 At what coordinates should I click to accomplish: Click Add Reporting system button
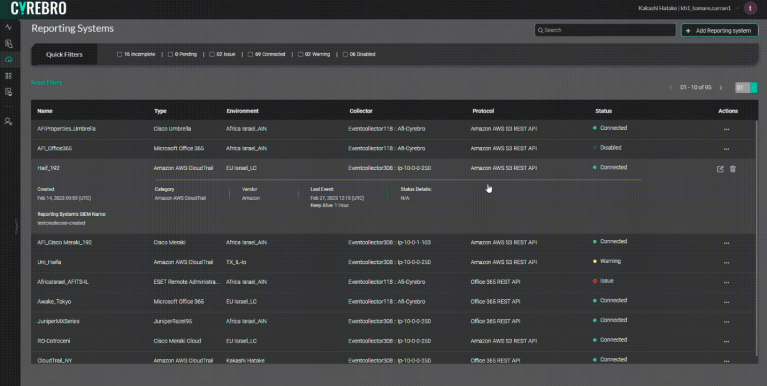pos(720,30)
